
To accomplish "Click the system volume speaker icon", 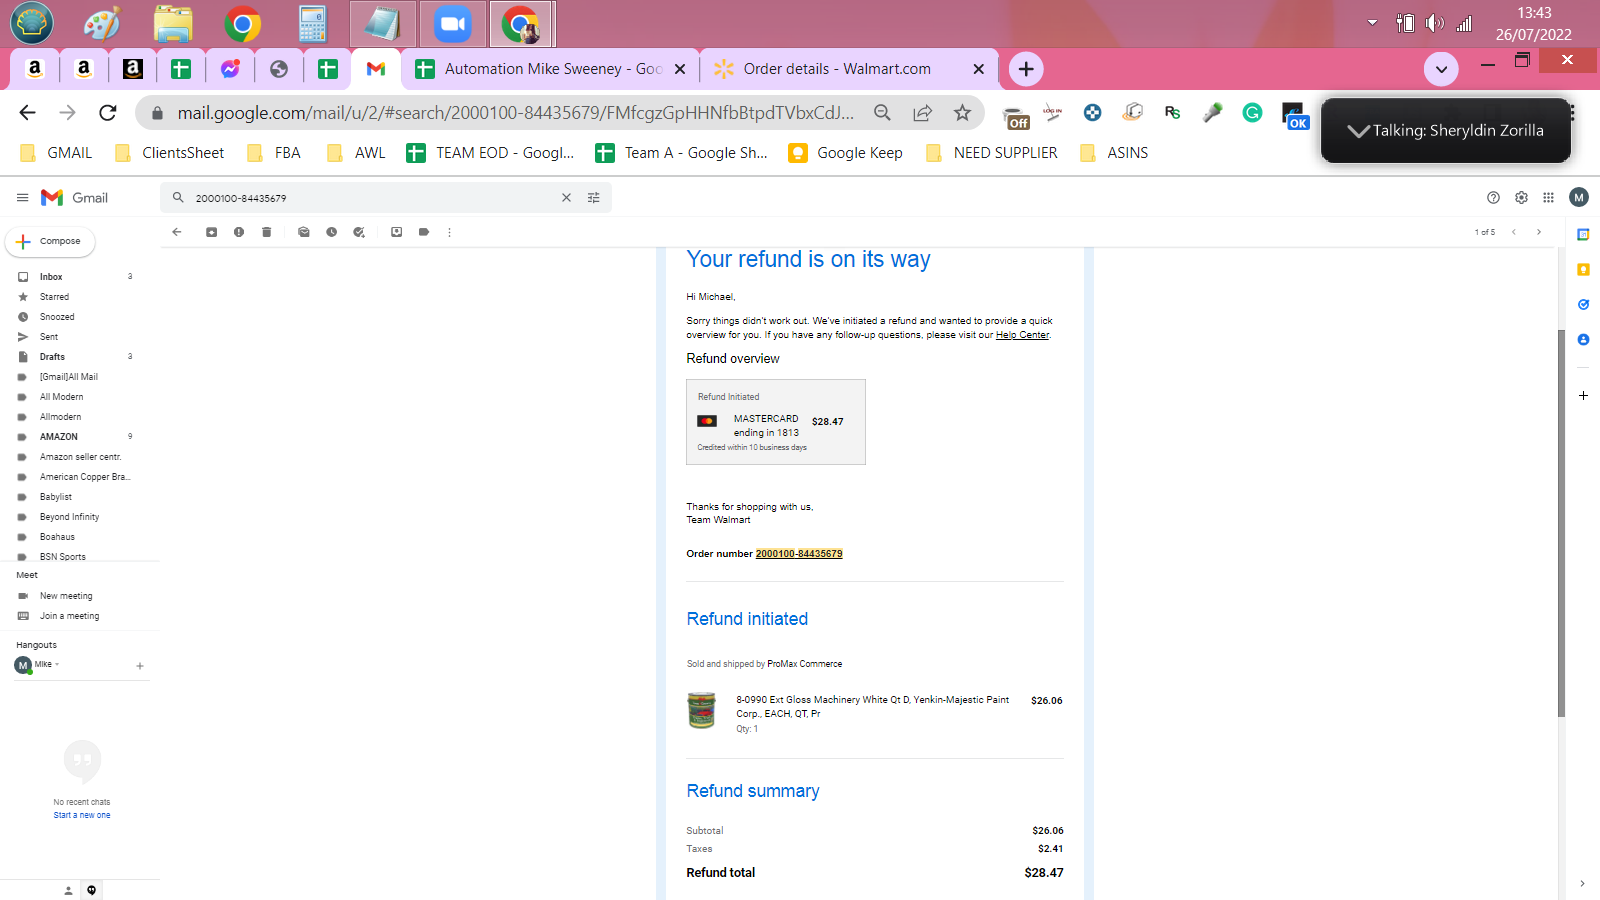I will (x=1435, y=23).
